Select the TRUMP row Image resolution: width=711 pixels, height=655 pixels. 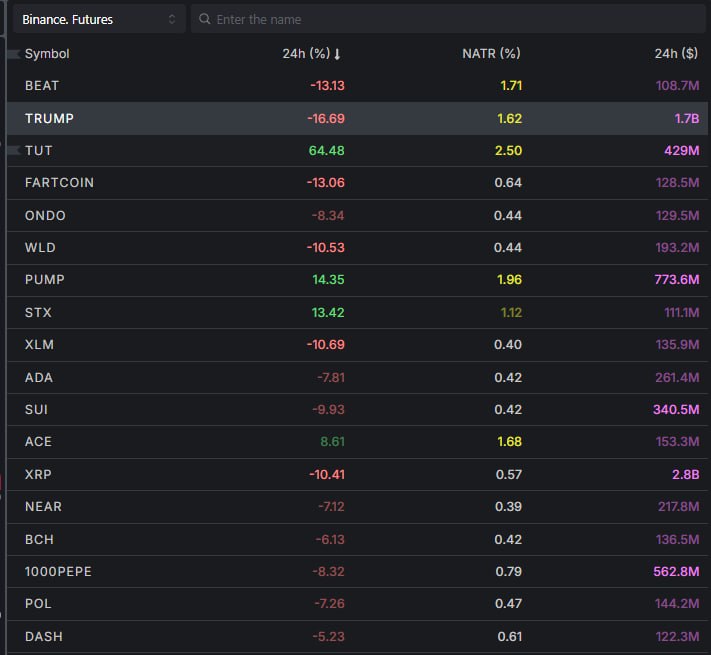(357, 118)
